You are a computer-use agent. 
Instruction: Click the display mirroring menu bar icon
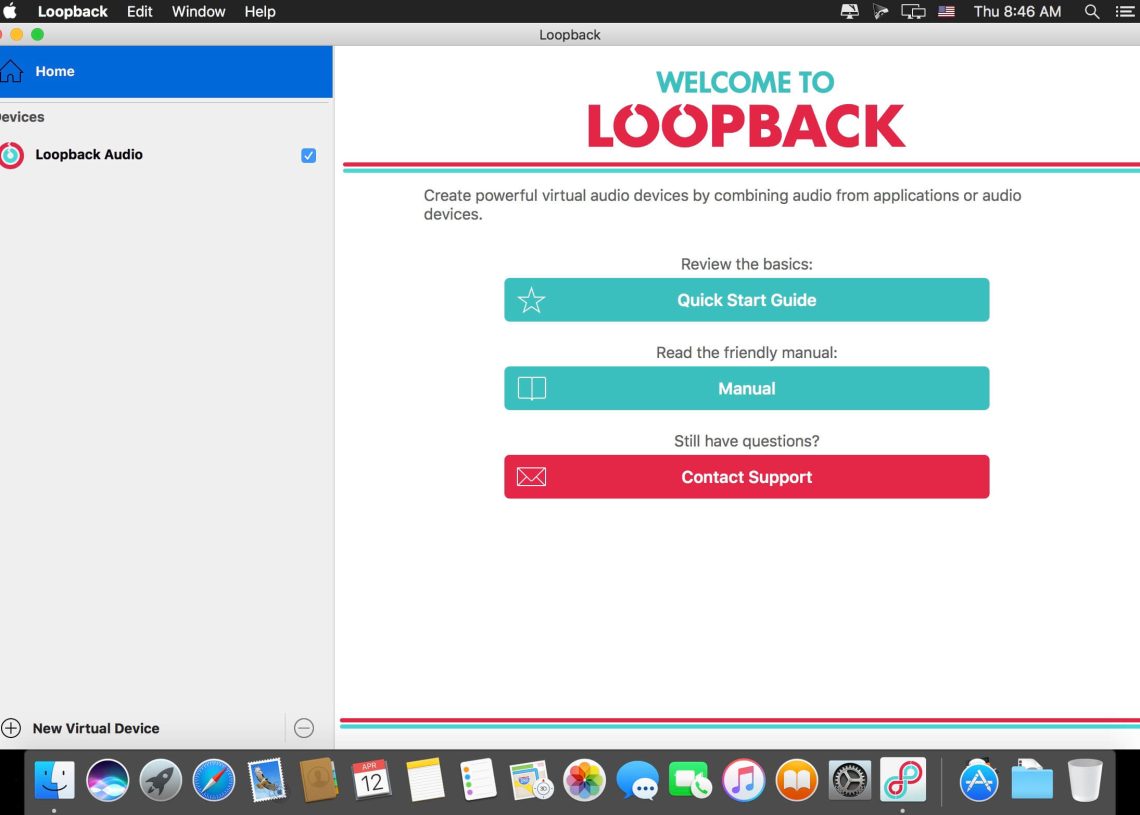(x=913, y=11)
